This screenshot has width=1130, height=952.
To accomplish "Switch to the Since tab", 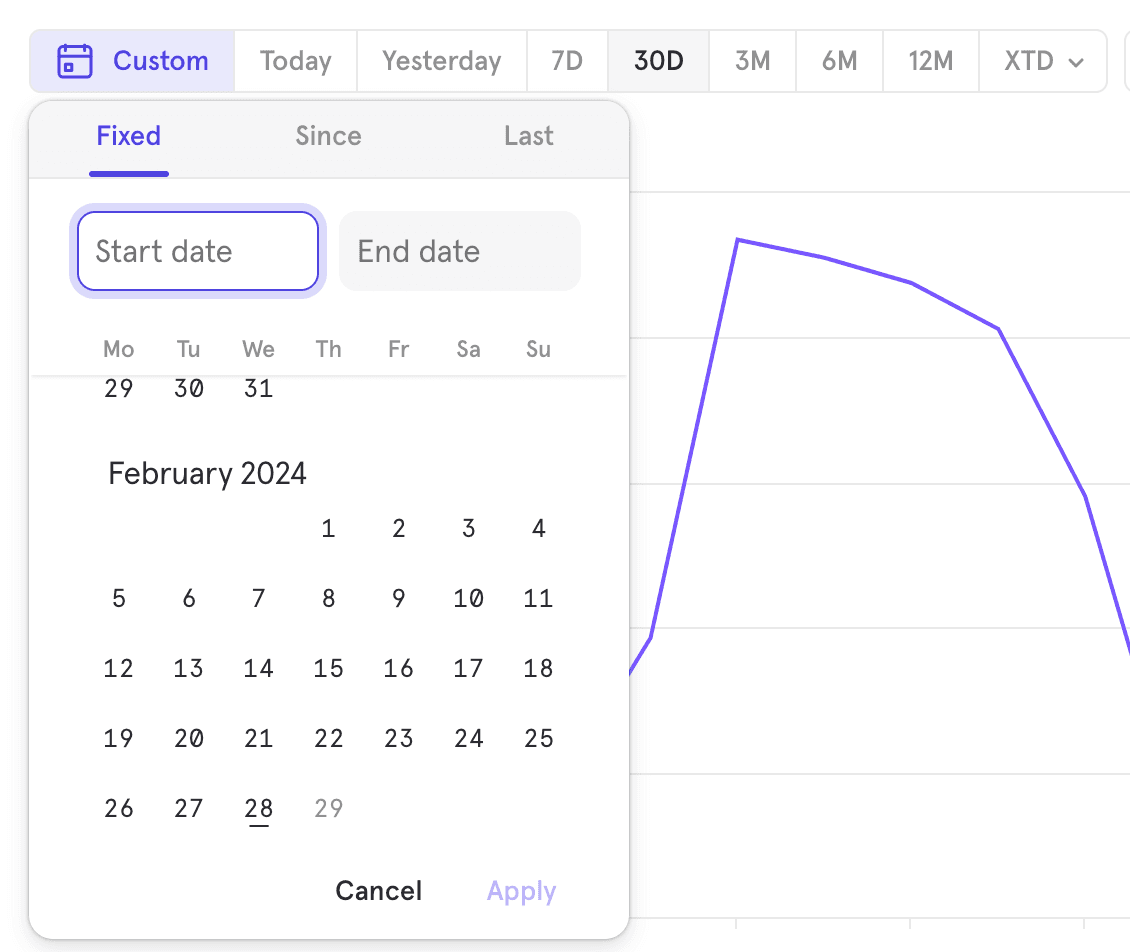I will click(x=328, y=136).
